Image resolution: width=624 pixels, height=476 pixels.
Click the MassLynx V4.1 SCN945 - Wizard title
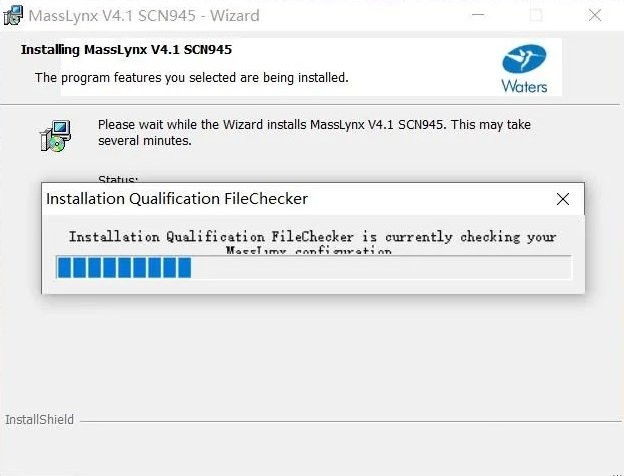[x=144, y=16]
